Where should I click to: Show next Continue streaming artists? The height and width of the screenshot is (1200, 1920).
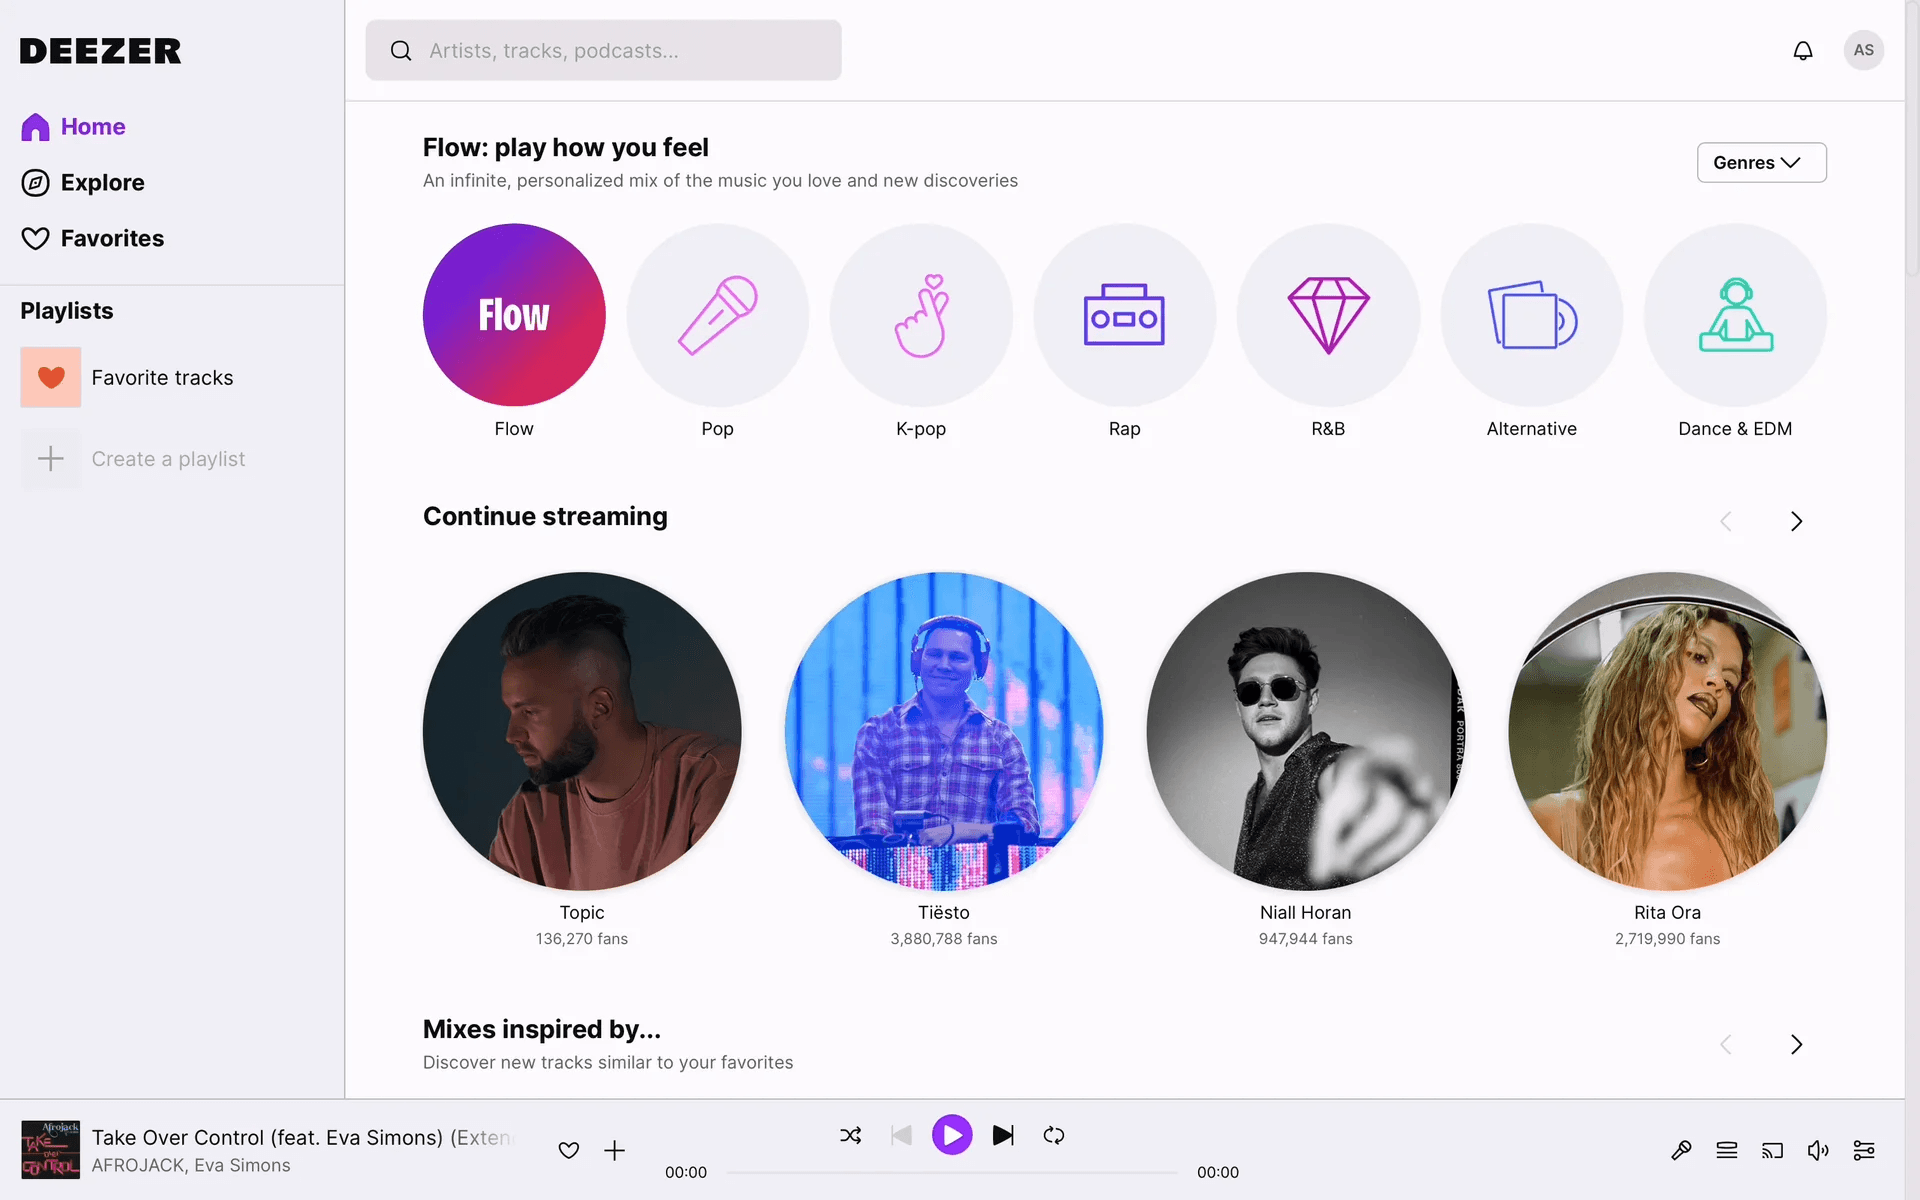point(1796,521)
